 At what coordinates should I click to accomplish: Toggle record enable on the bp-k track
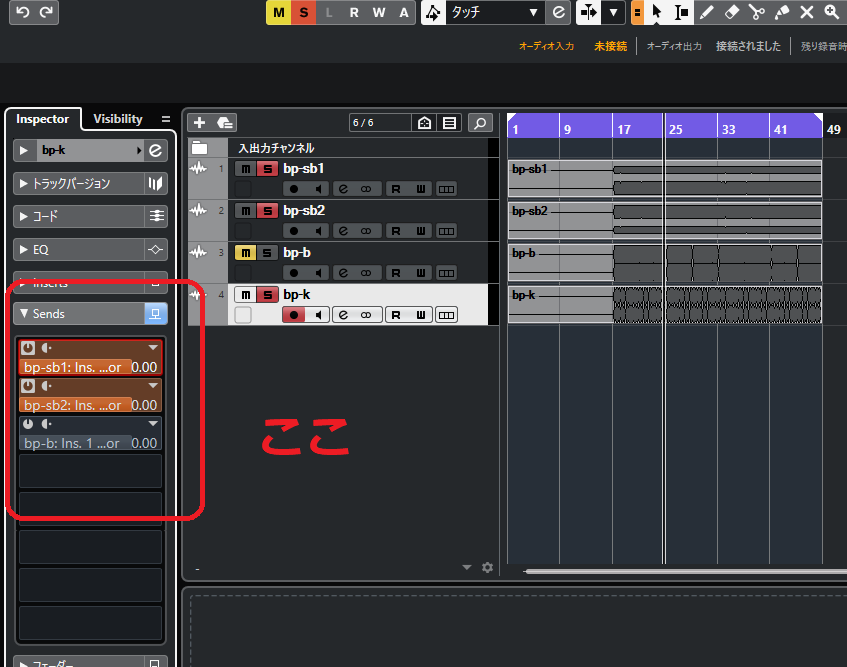click(294, 315)
